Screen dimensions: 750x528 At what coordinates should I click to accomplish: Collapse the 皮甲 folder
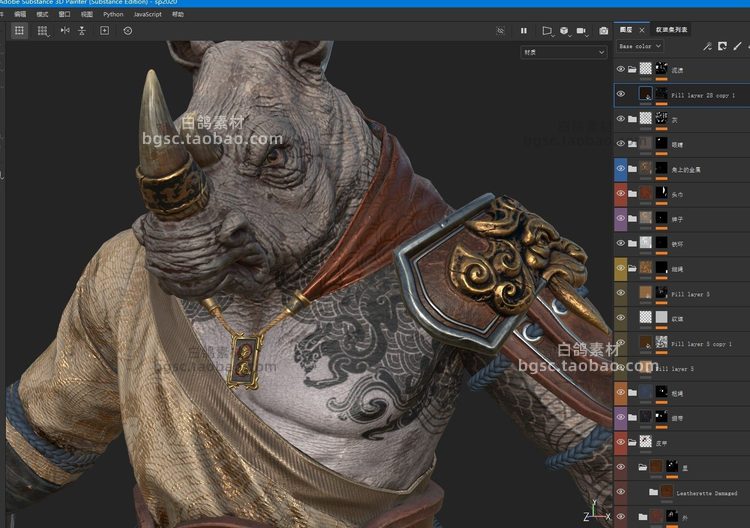[632, 442]
